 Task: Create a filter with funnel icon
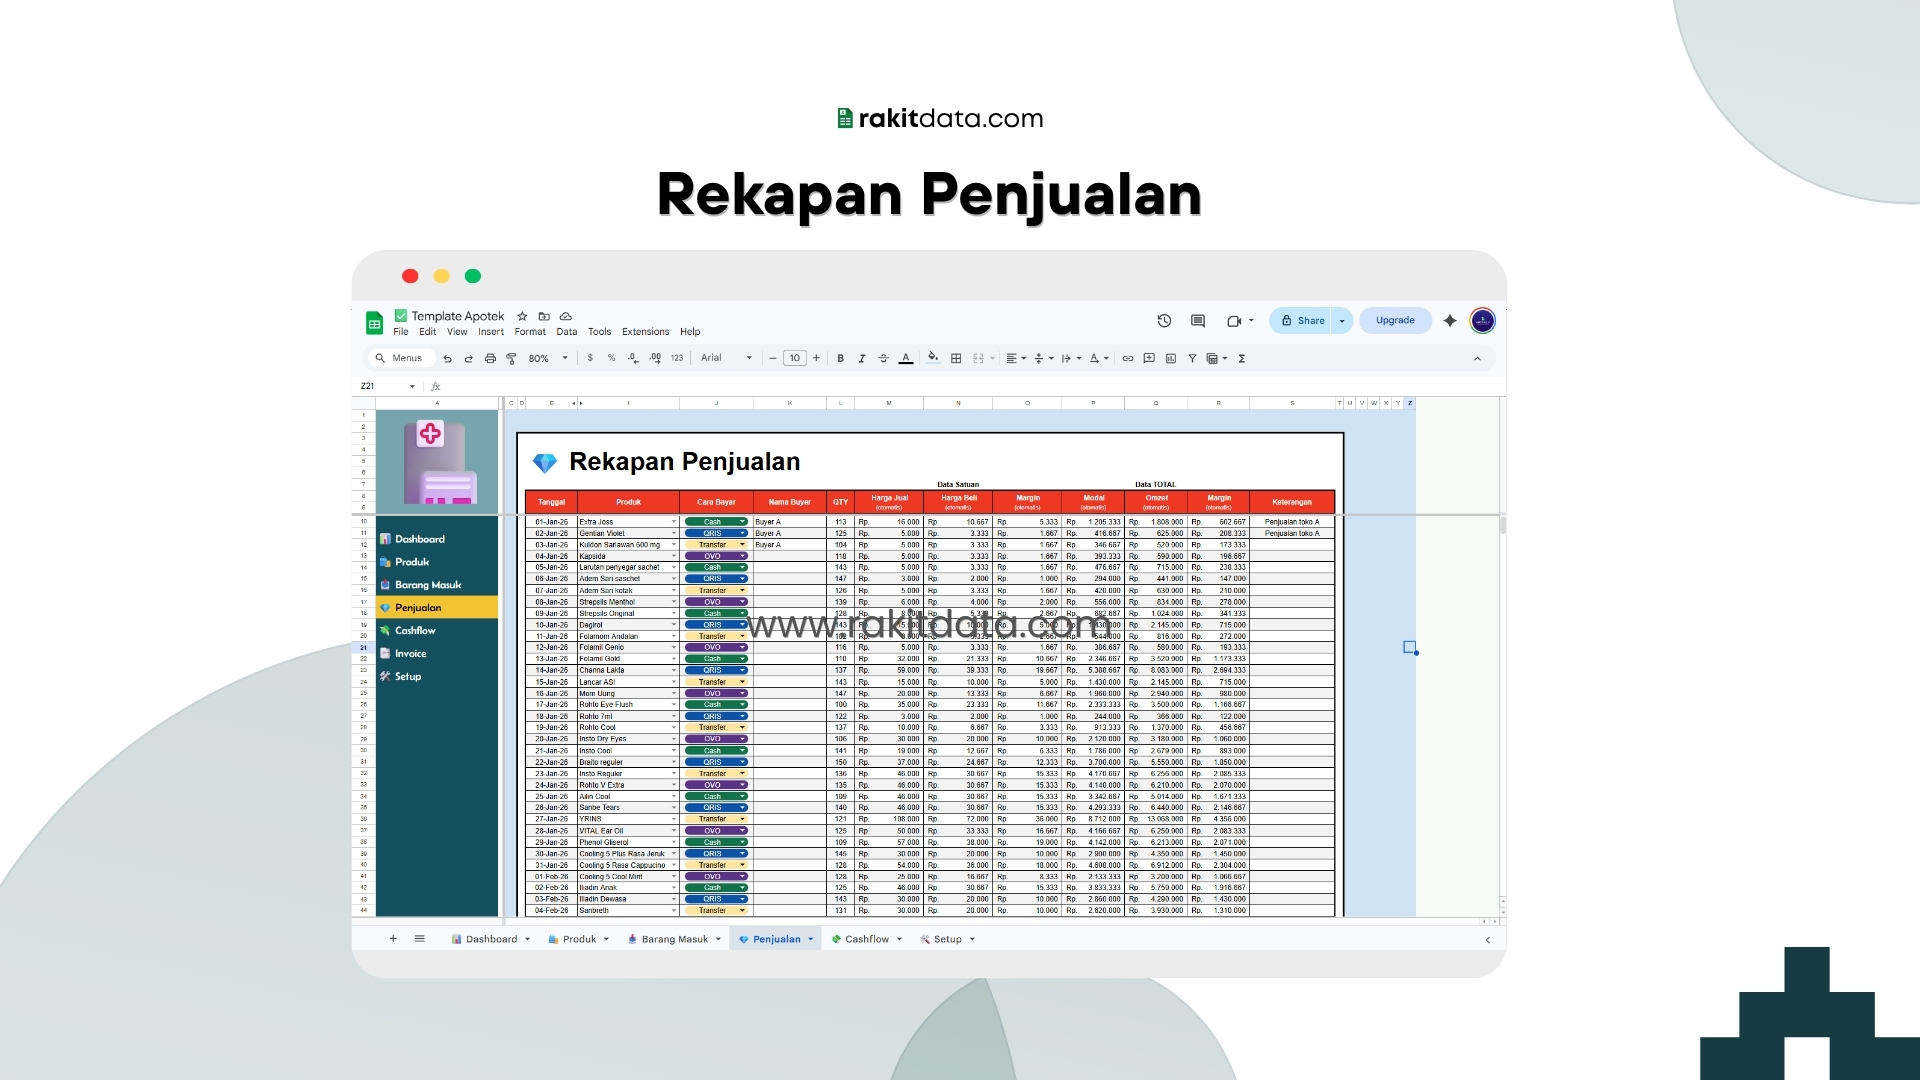pyautogui.click(x=1192, y=358)
